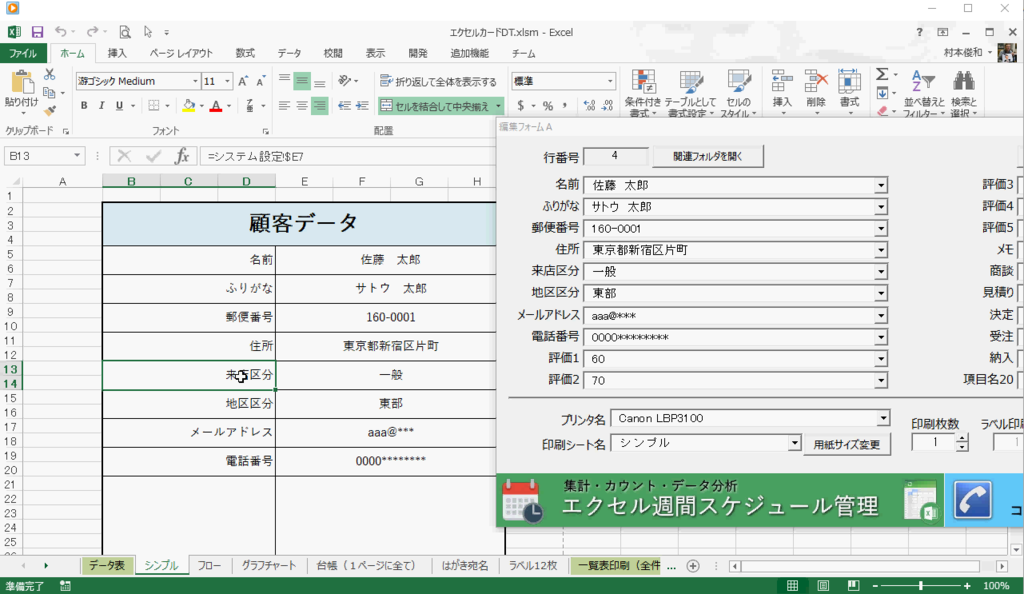The height and width of the screenshot is (594, 1024).
Task: Save the workbook with the floppy icon
Action: pos(37,32)
